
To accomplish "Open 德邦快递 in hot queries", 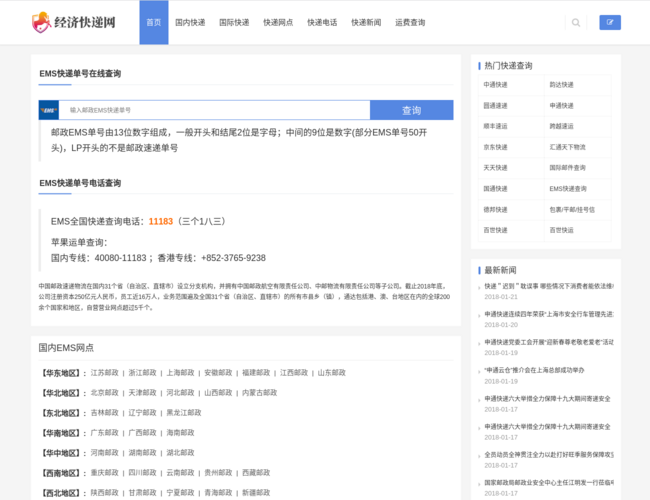I will pyautogui.click(x=495, y=209).
